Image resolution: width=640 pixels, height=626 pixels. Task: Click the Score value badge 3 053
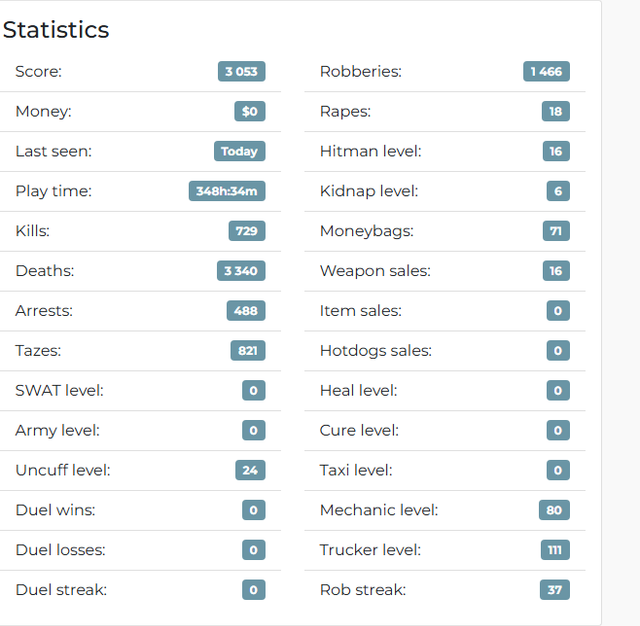[x=241, y=71]
